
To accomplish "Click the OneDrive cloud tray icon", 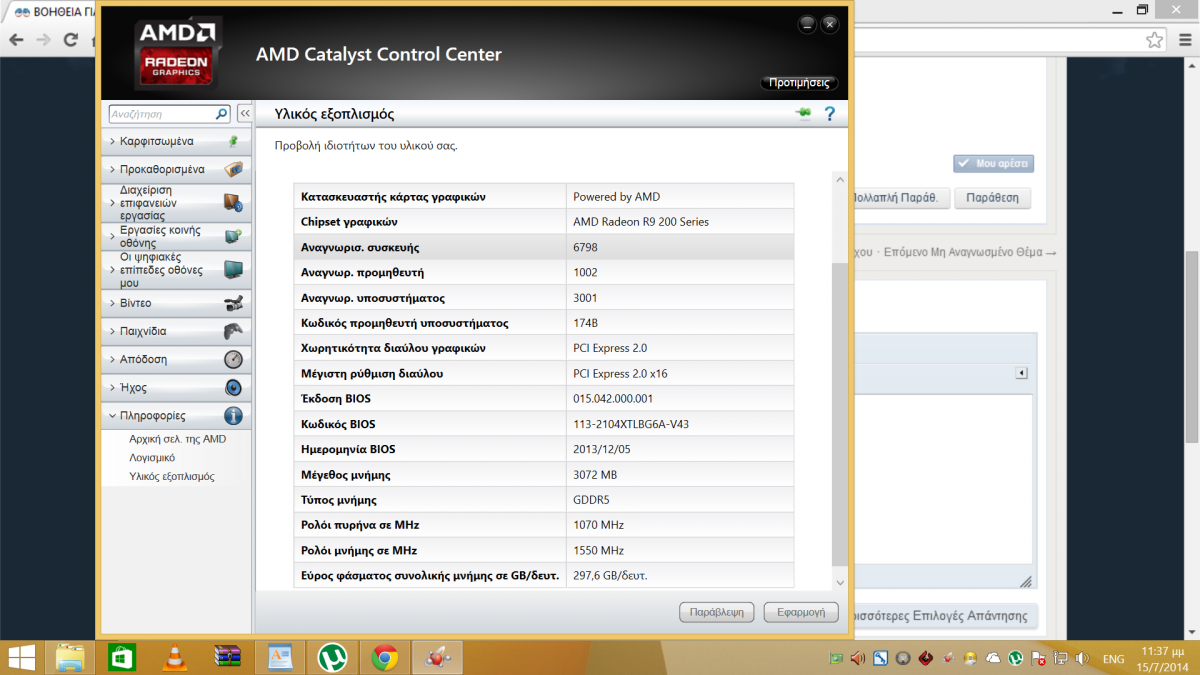I will pyautogui.click(x=993, y=659).
